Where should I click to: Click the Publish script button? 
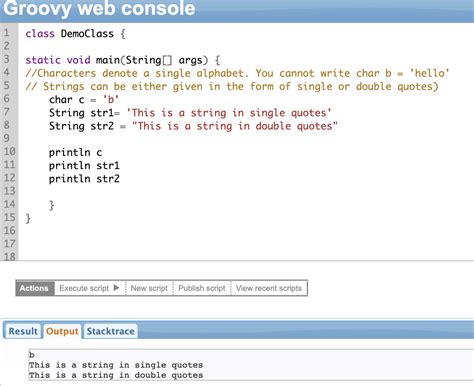pos(202,288)
